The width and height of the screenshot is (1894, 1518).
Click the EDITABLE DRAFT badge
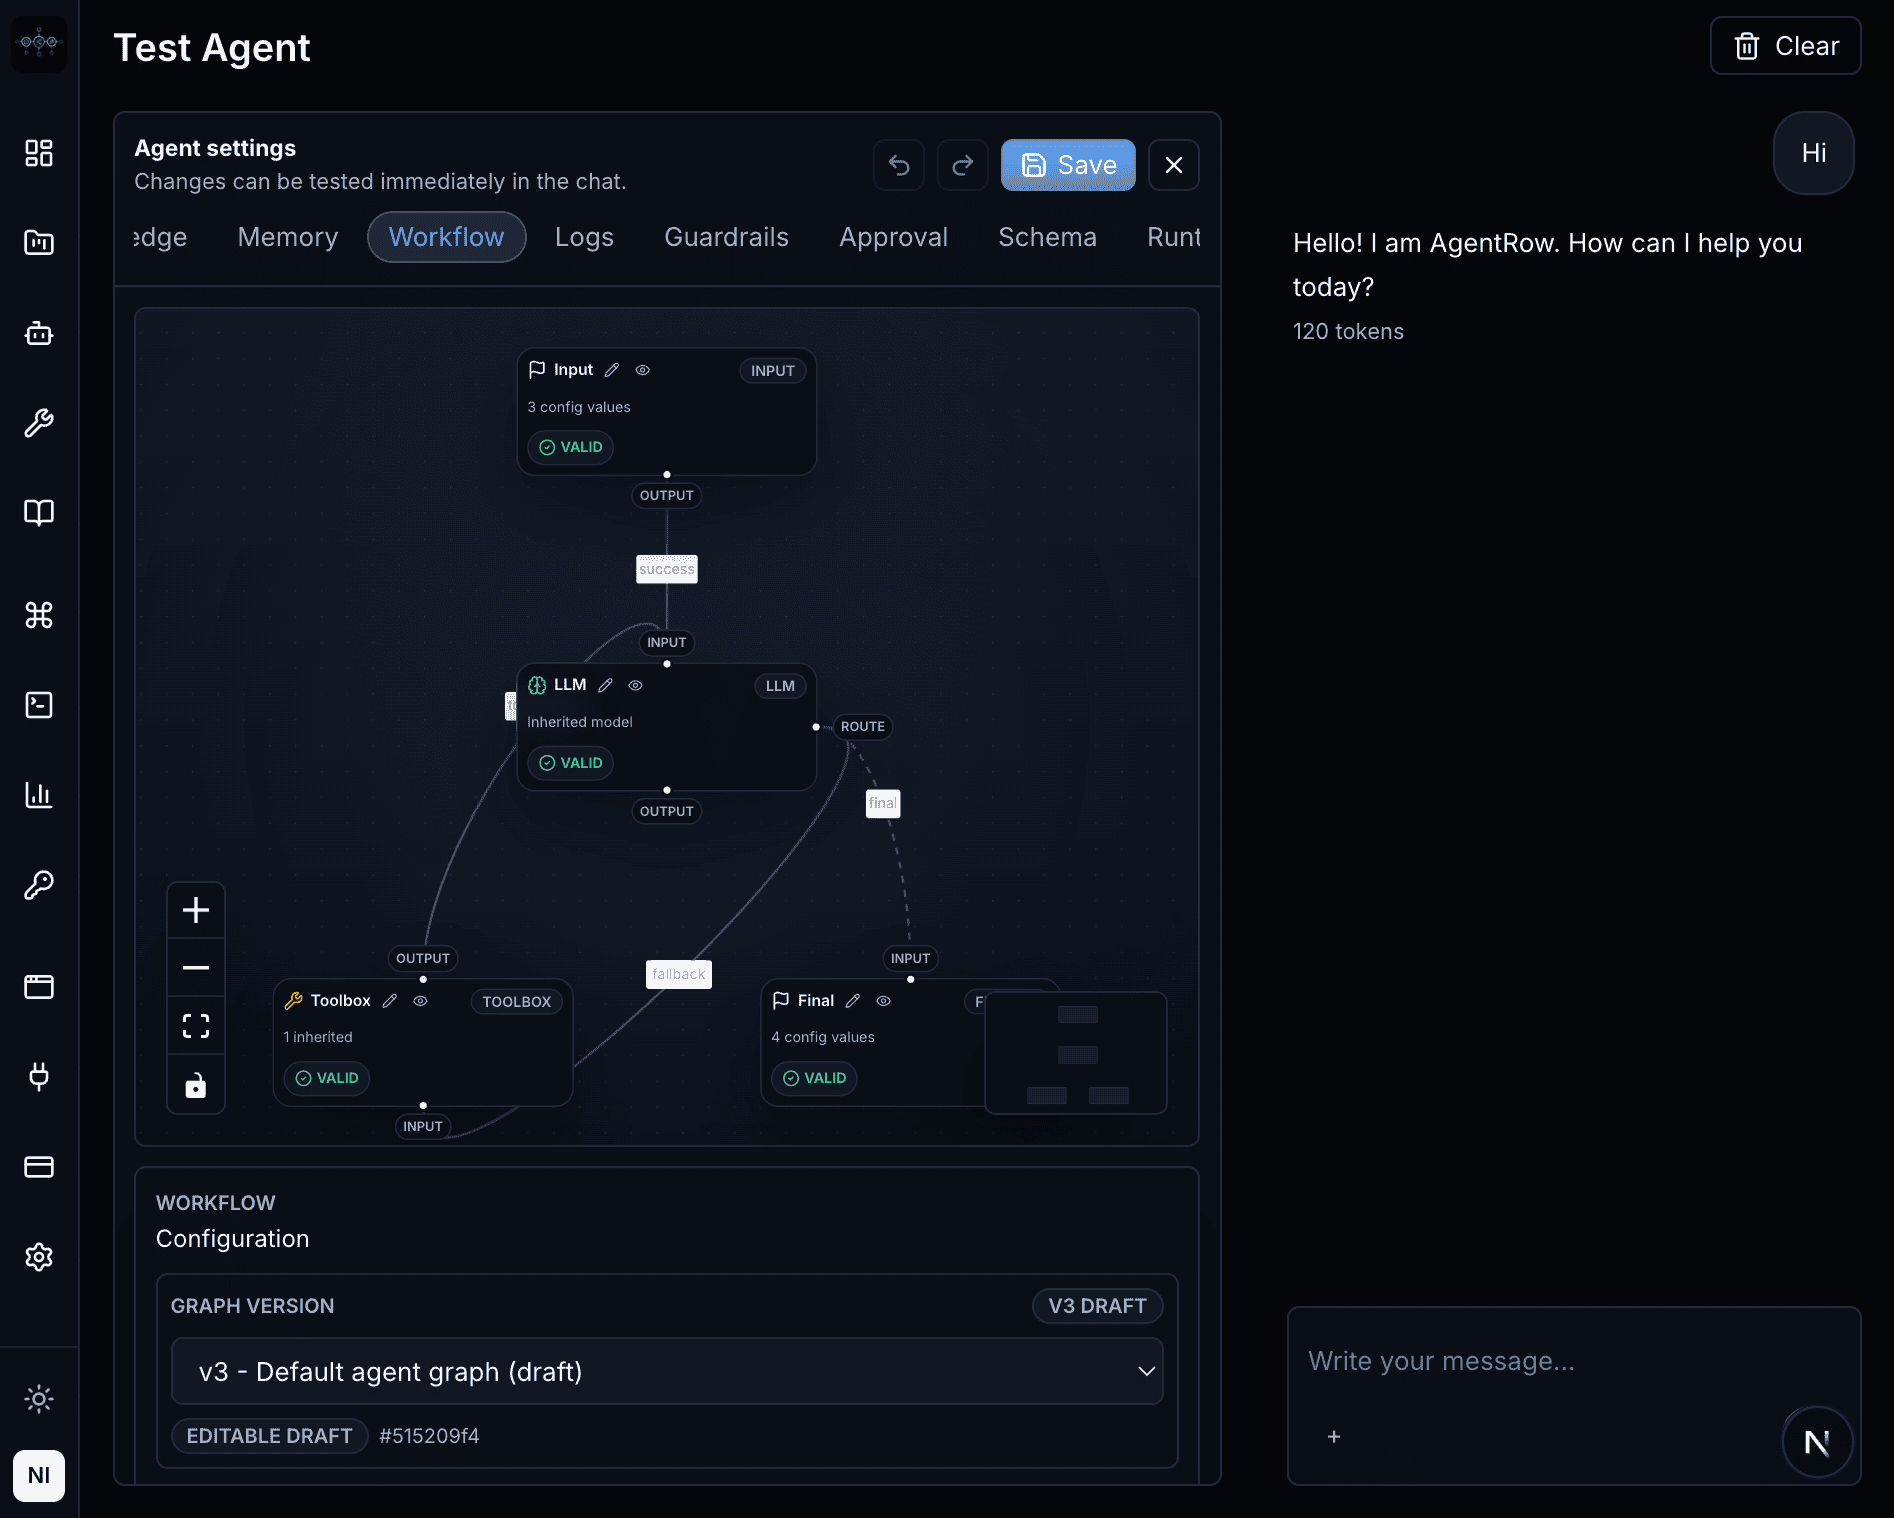[x=270, y=1436]
